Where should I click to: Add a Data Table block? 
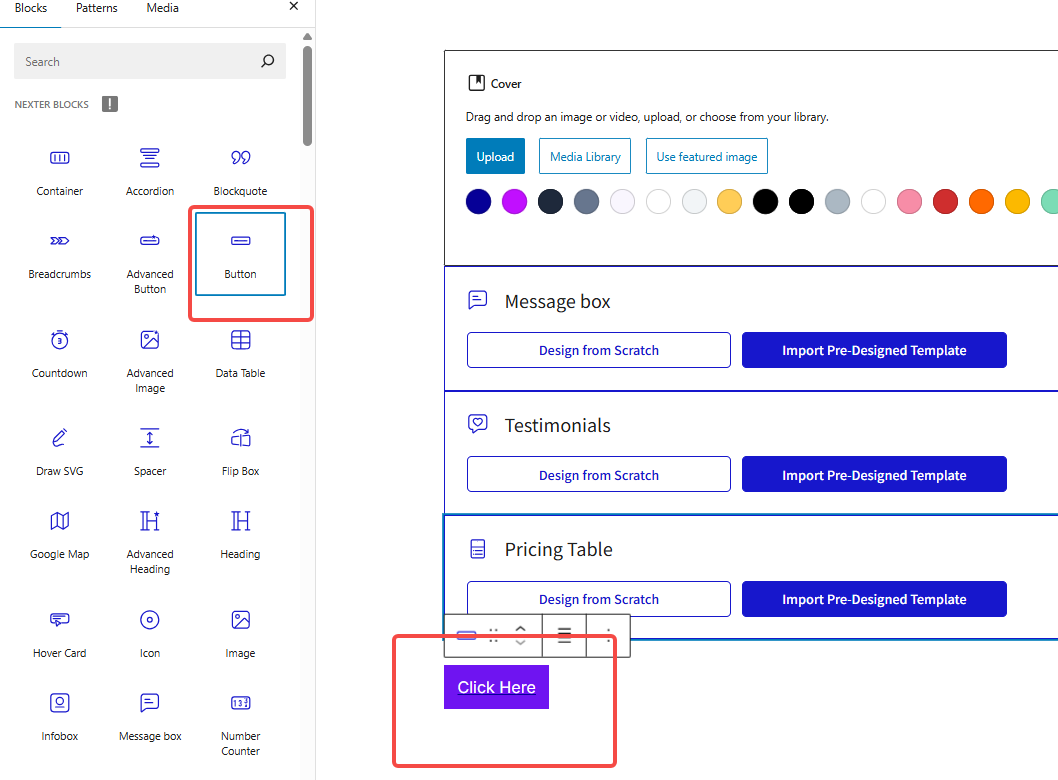pos(240,352)
